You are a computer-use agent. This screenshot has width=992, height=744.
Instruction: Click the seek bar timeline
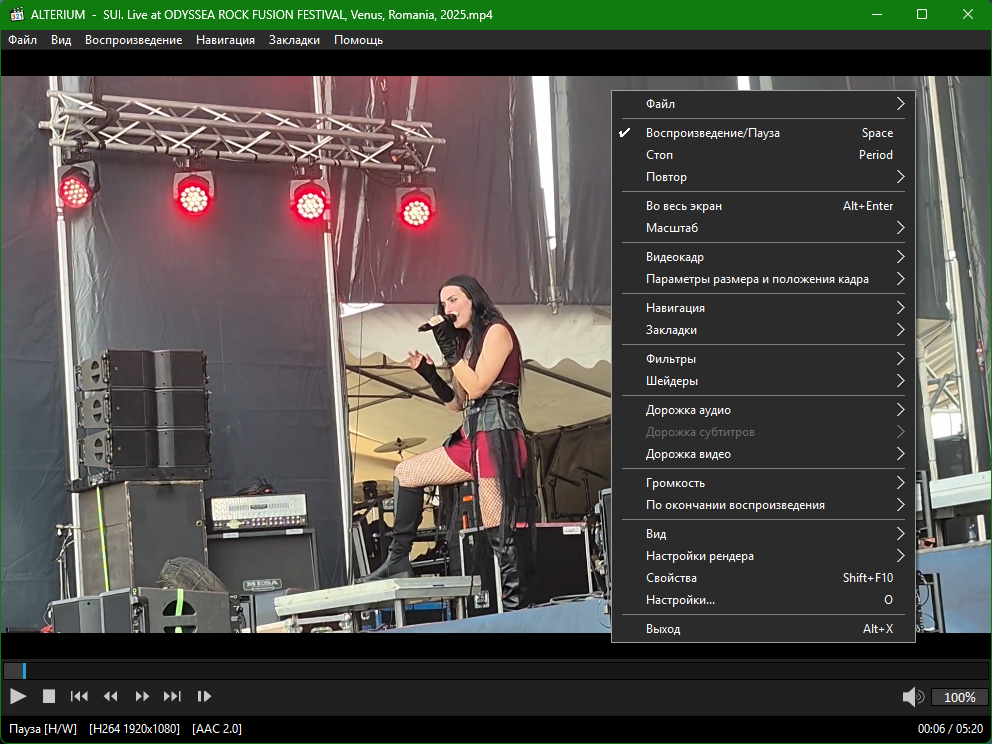(496, 671)
